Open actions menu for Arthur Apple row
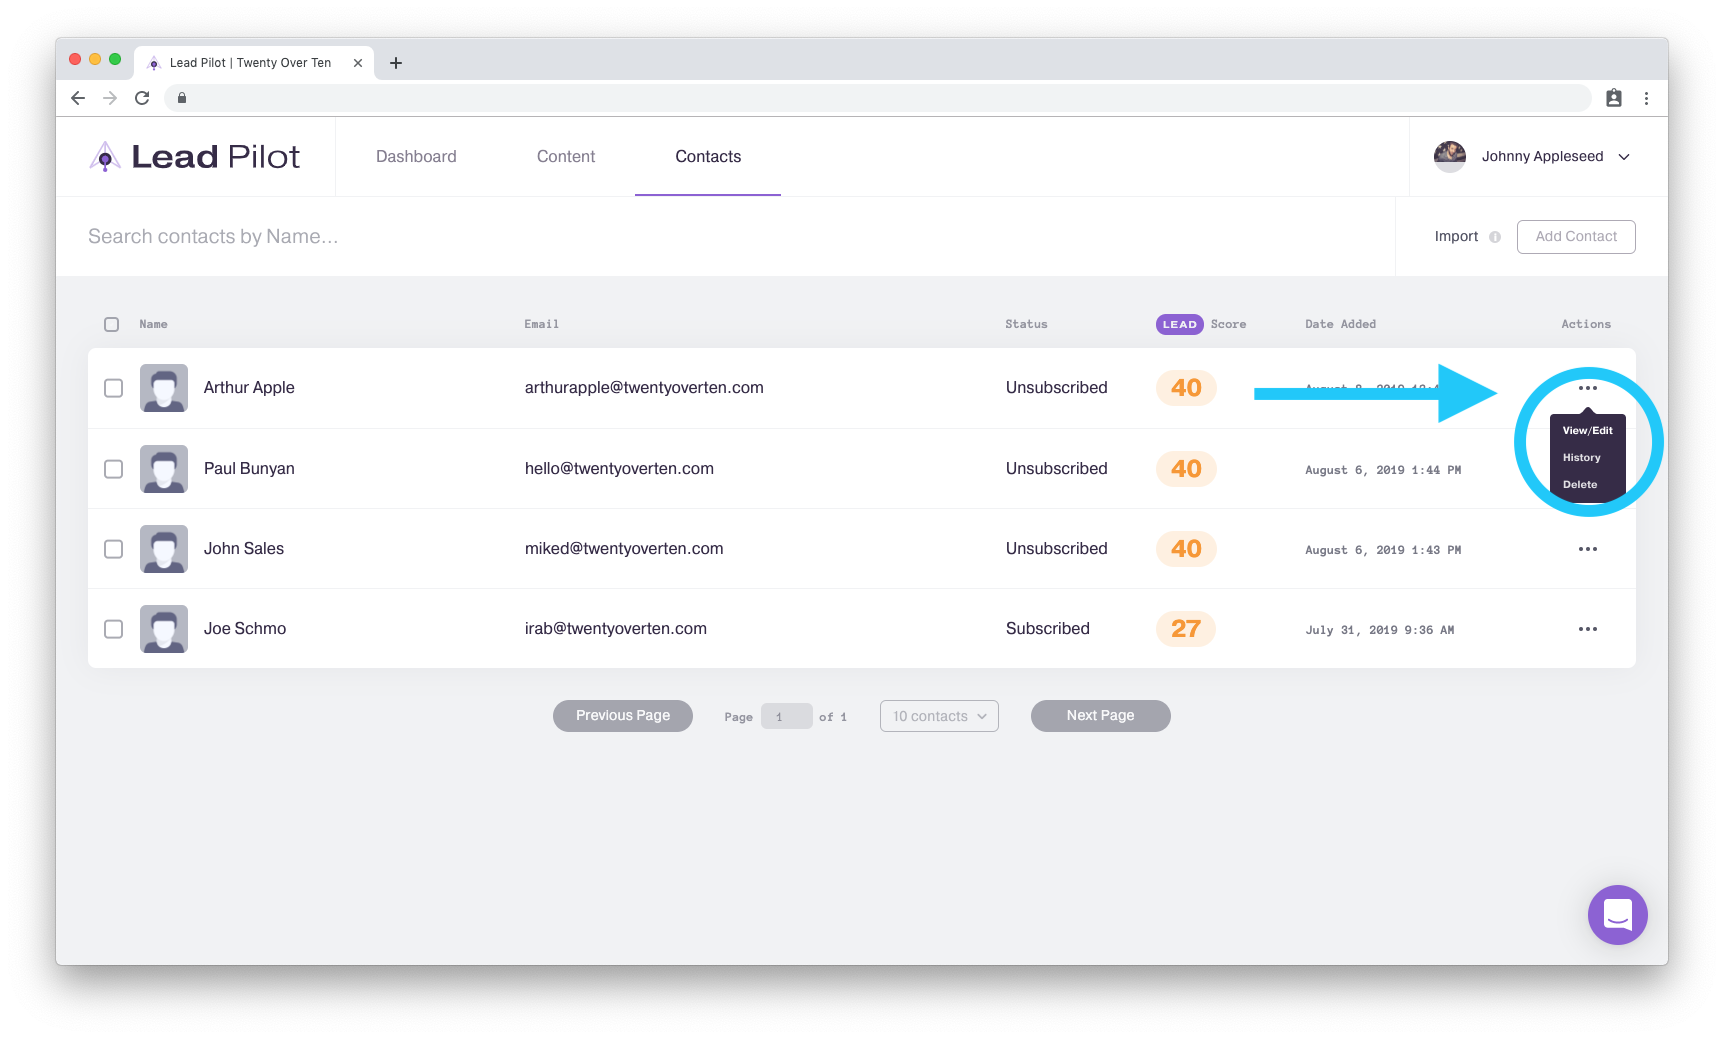 click(x=1588, y=388)
